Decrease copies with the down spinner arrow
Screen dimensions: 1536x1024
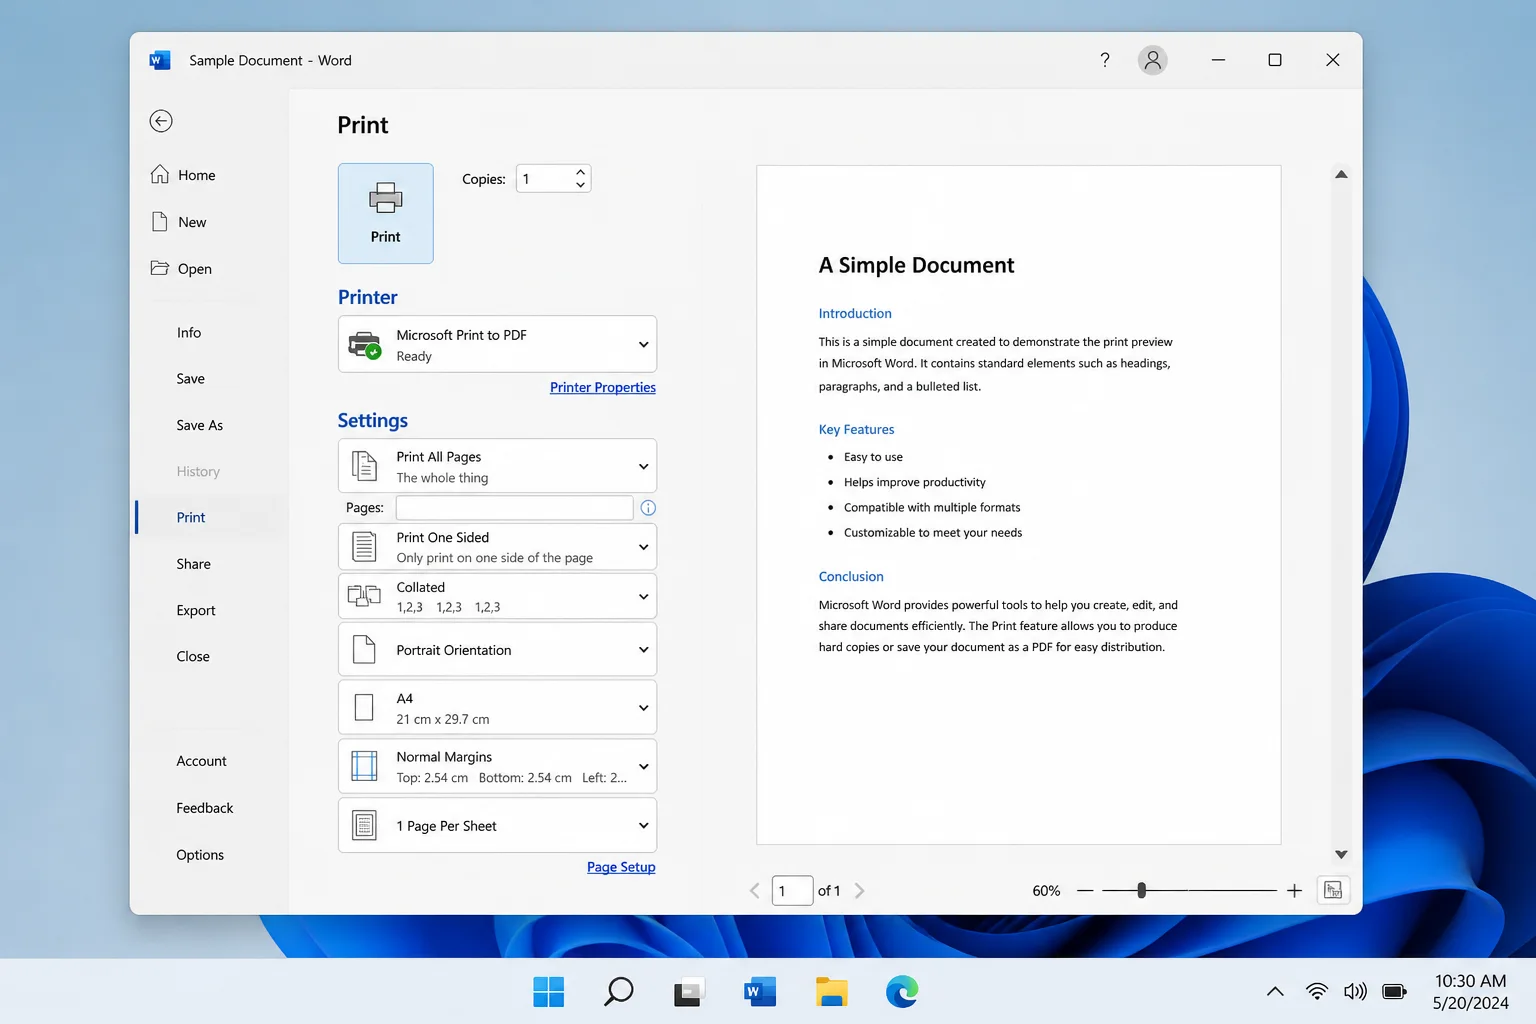[x=580, y=185]
